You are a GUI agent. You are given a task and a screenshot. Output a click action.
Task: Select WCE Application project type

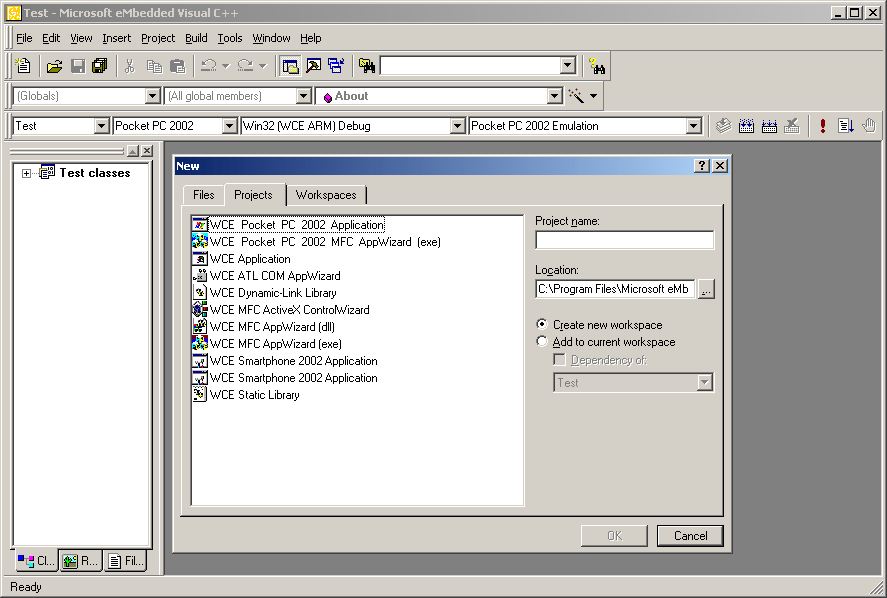click(x=242, y=259)
